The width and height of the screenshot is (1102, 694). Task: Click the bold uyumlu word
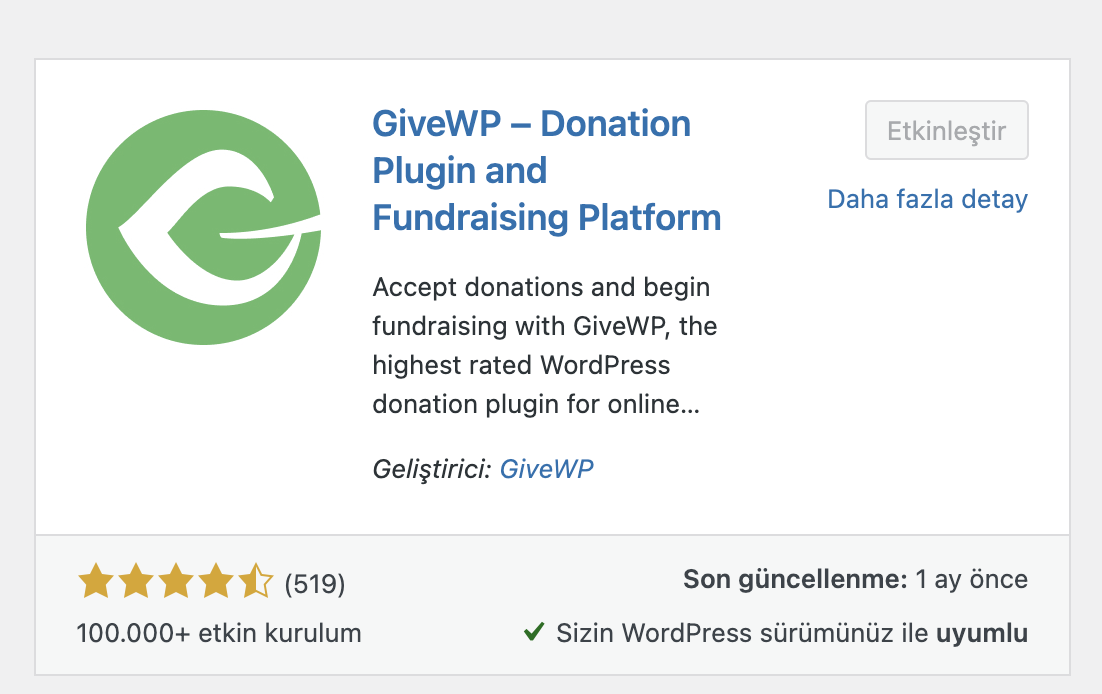point(981,633)
